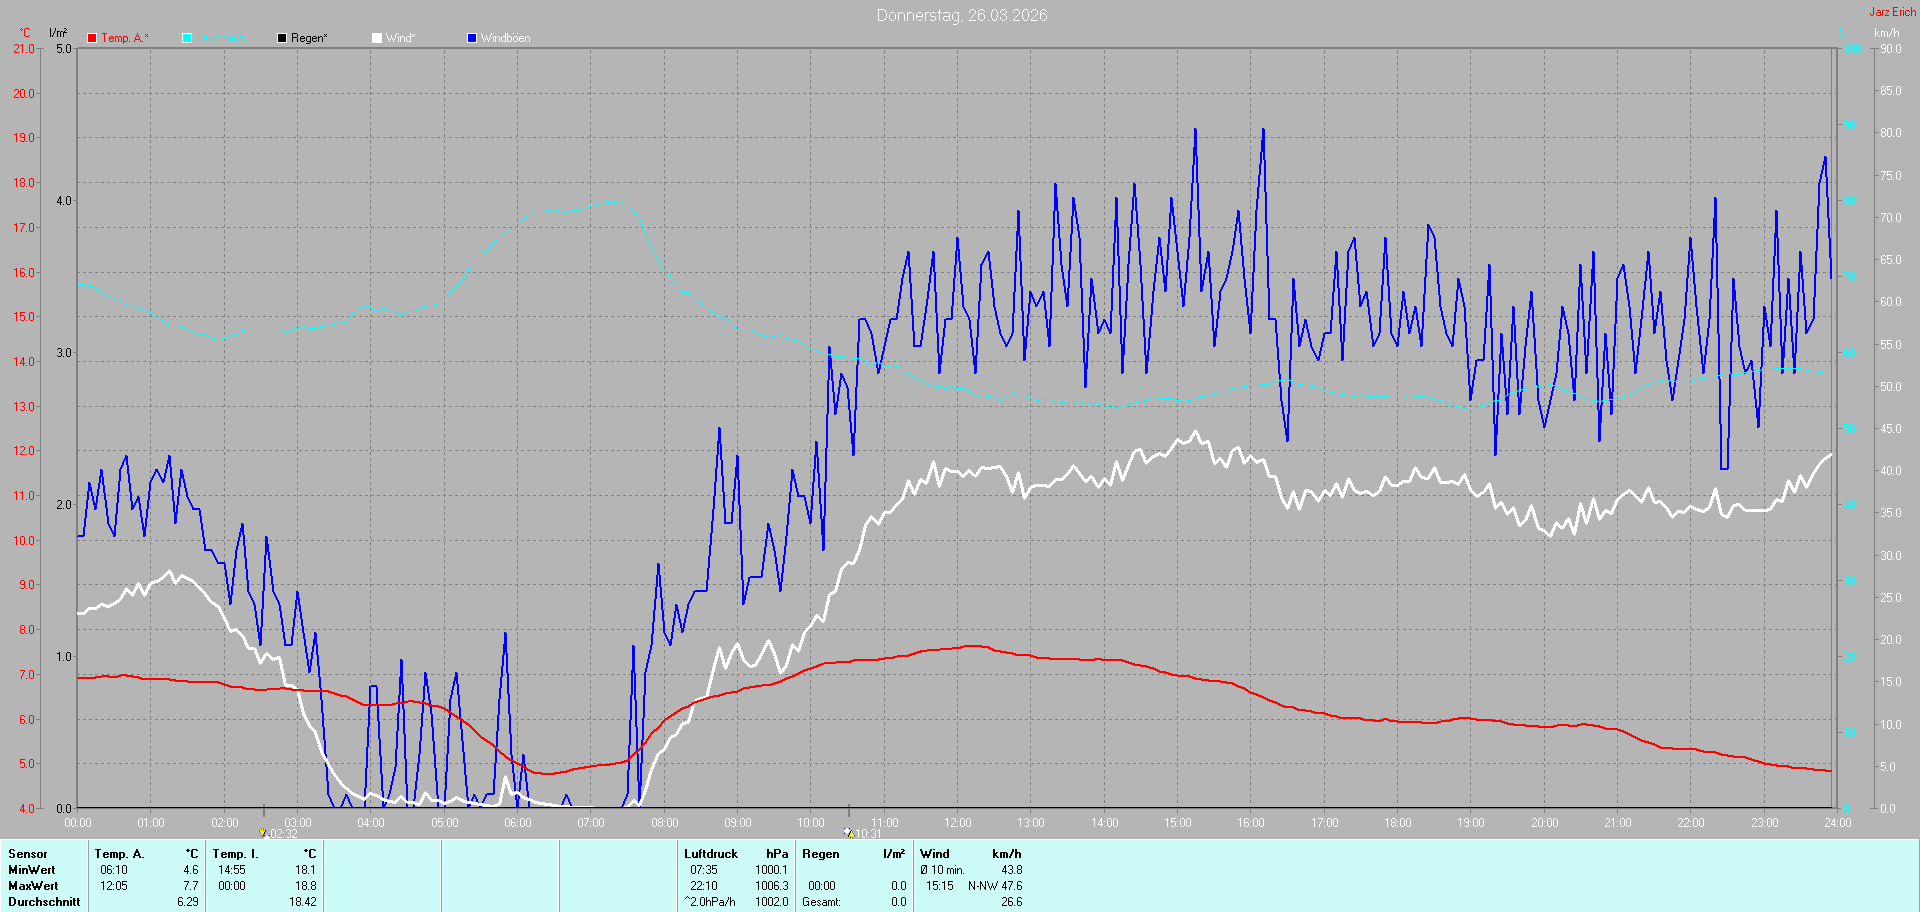Click the 'Durchschnitt' row label
Viewport: 1920px width, 912px height.
tap(44, 902)
